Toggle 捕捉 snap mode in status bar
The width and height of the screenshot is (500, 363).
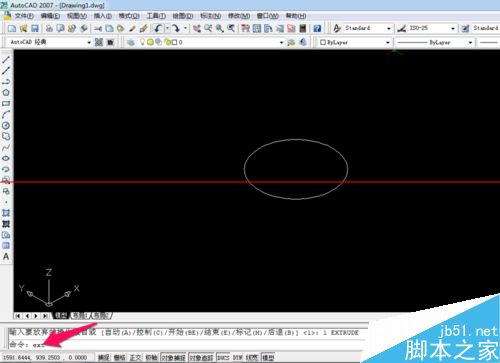pos(104,358)
